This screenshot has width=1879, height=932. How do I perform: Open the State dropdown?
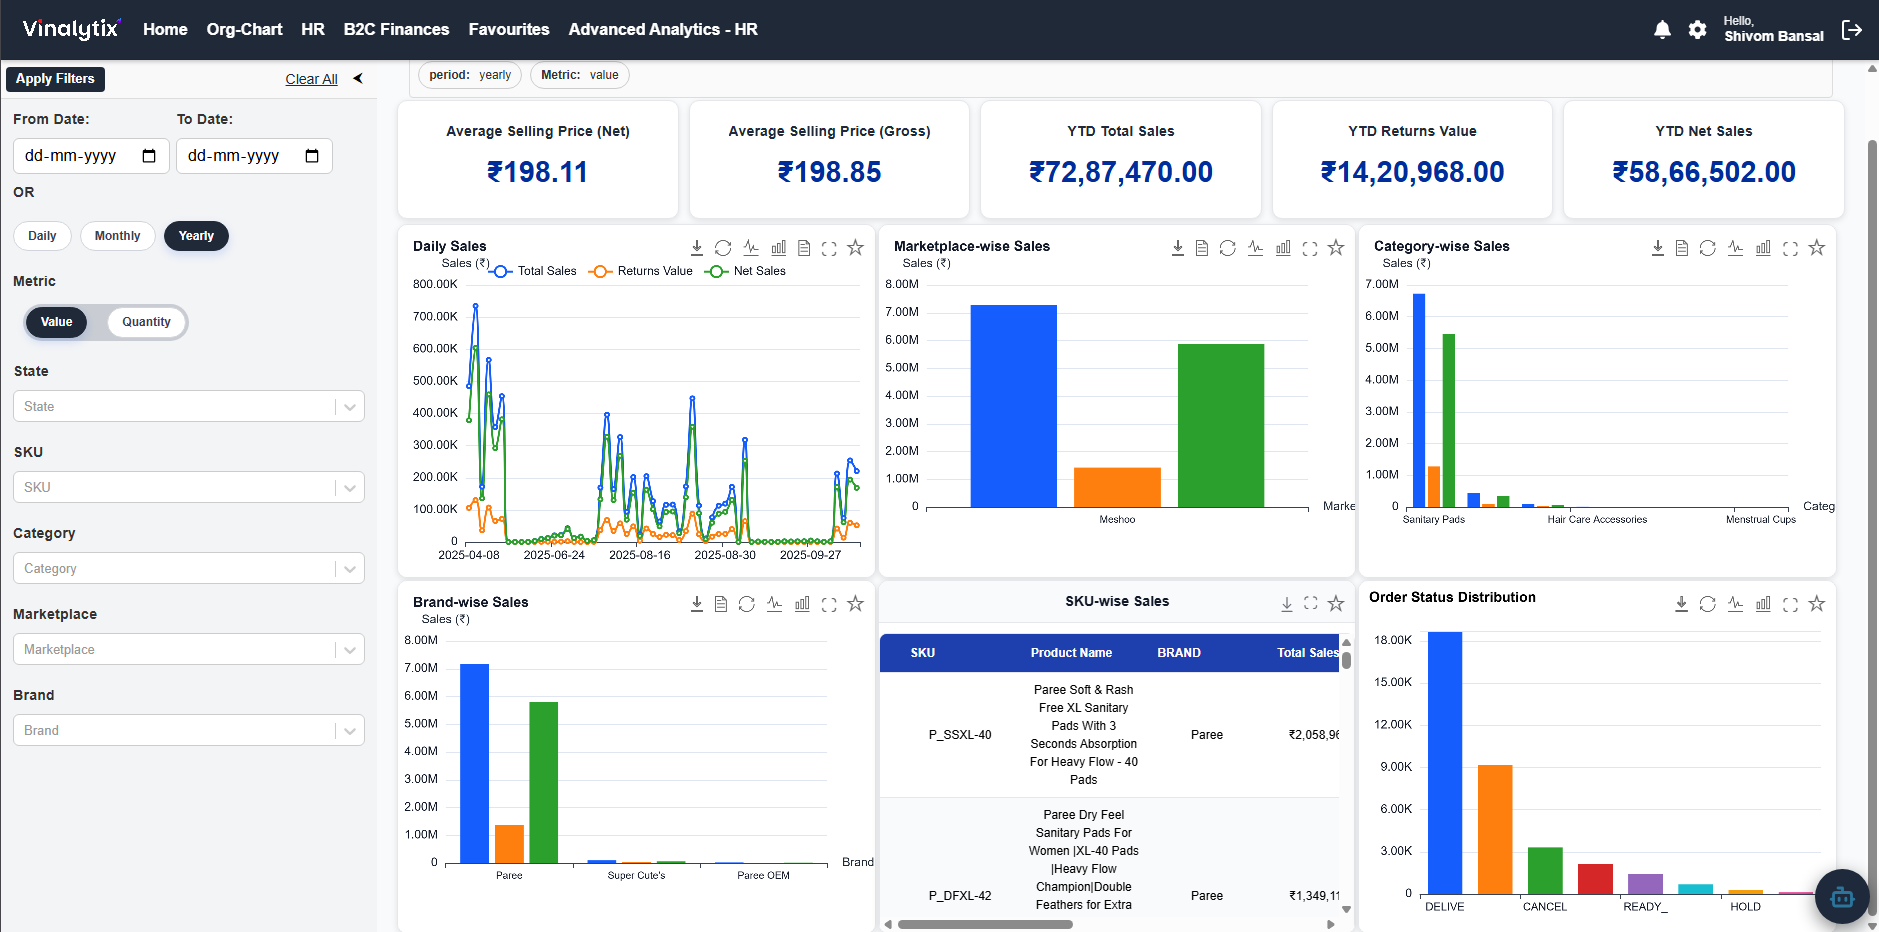tap(189, 406)
